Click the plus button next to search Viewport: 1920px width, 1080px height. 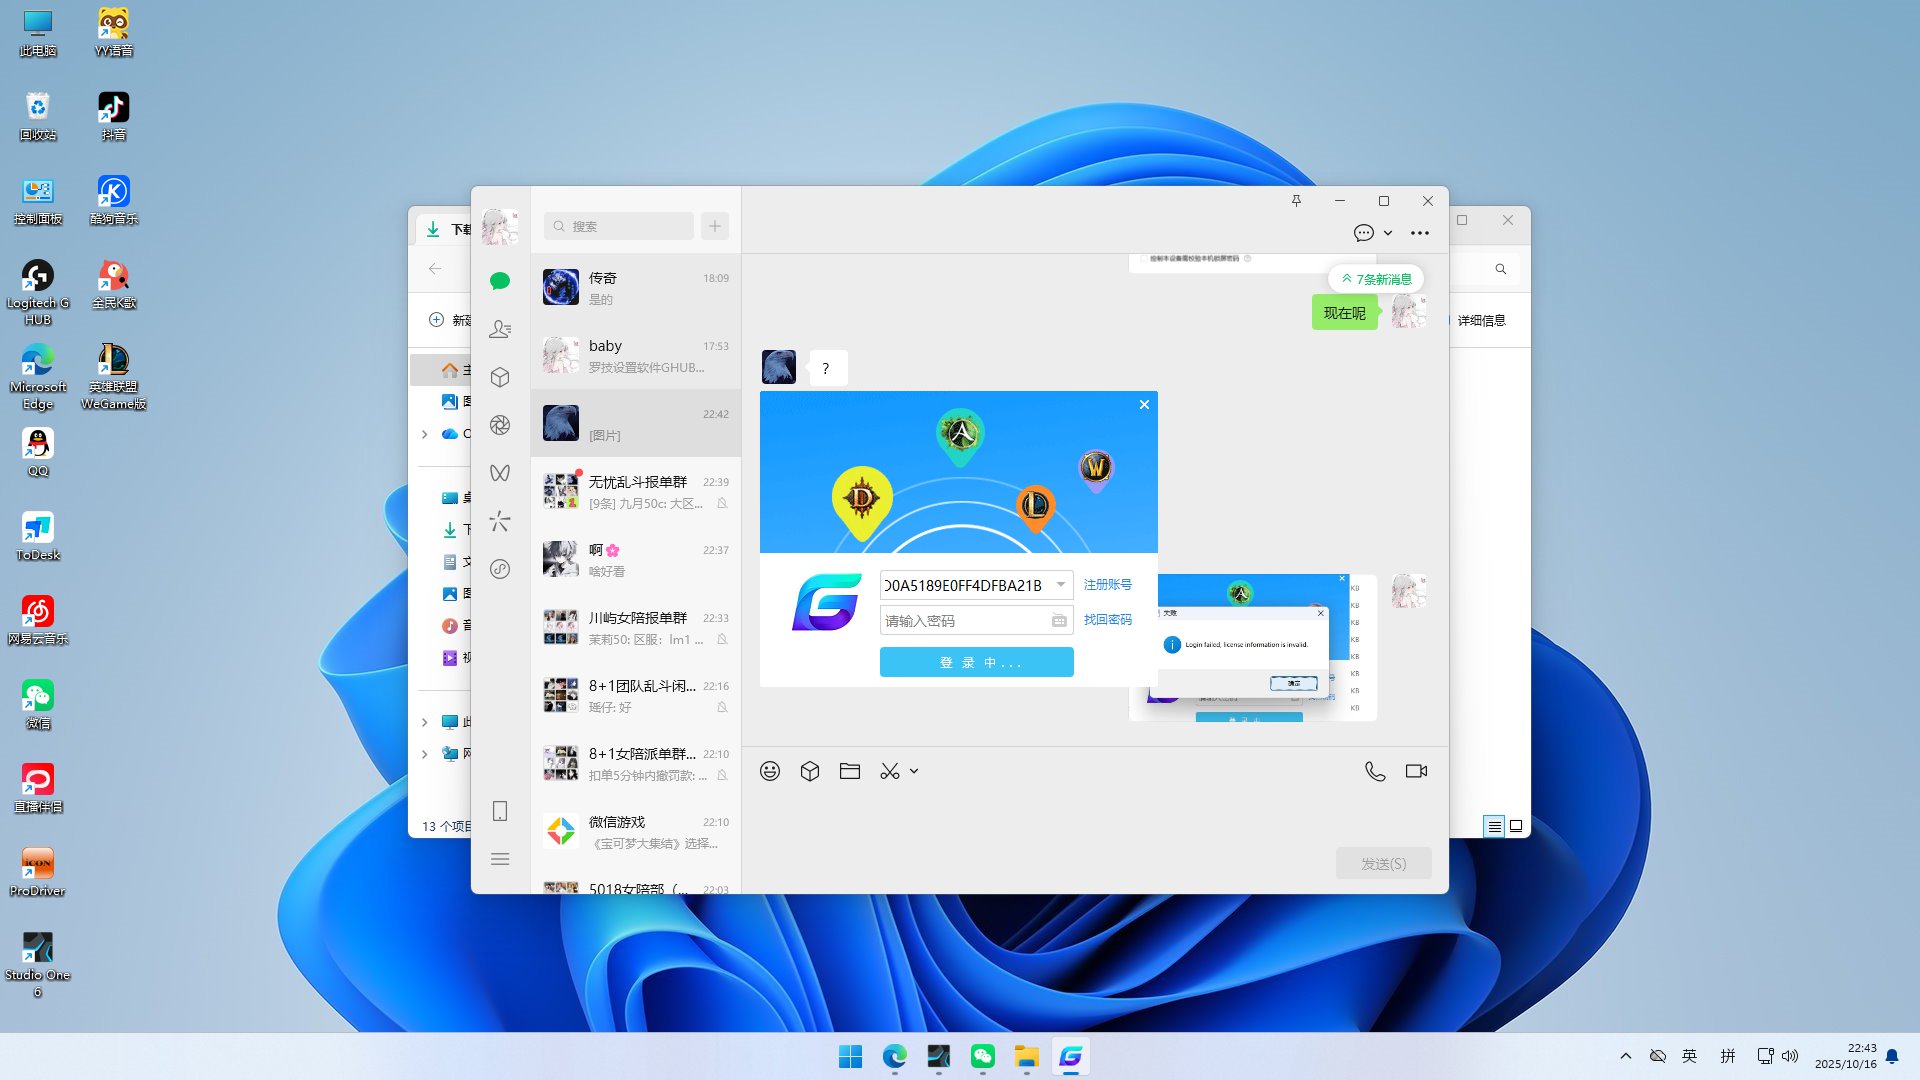715,226
